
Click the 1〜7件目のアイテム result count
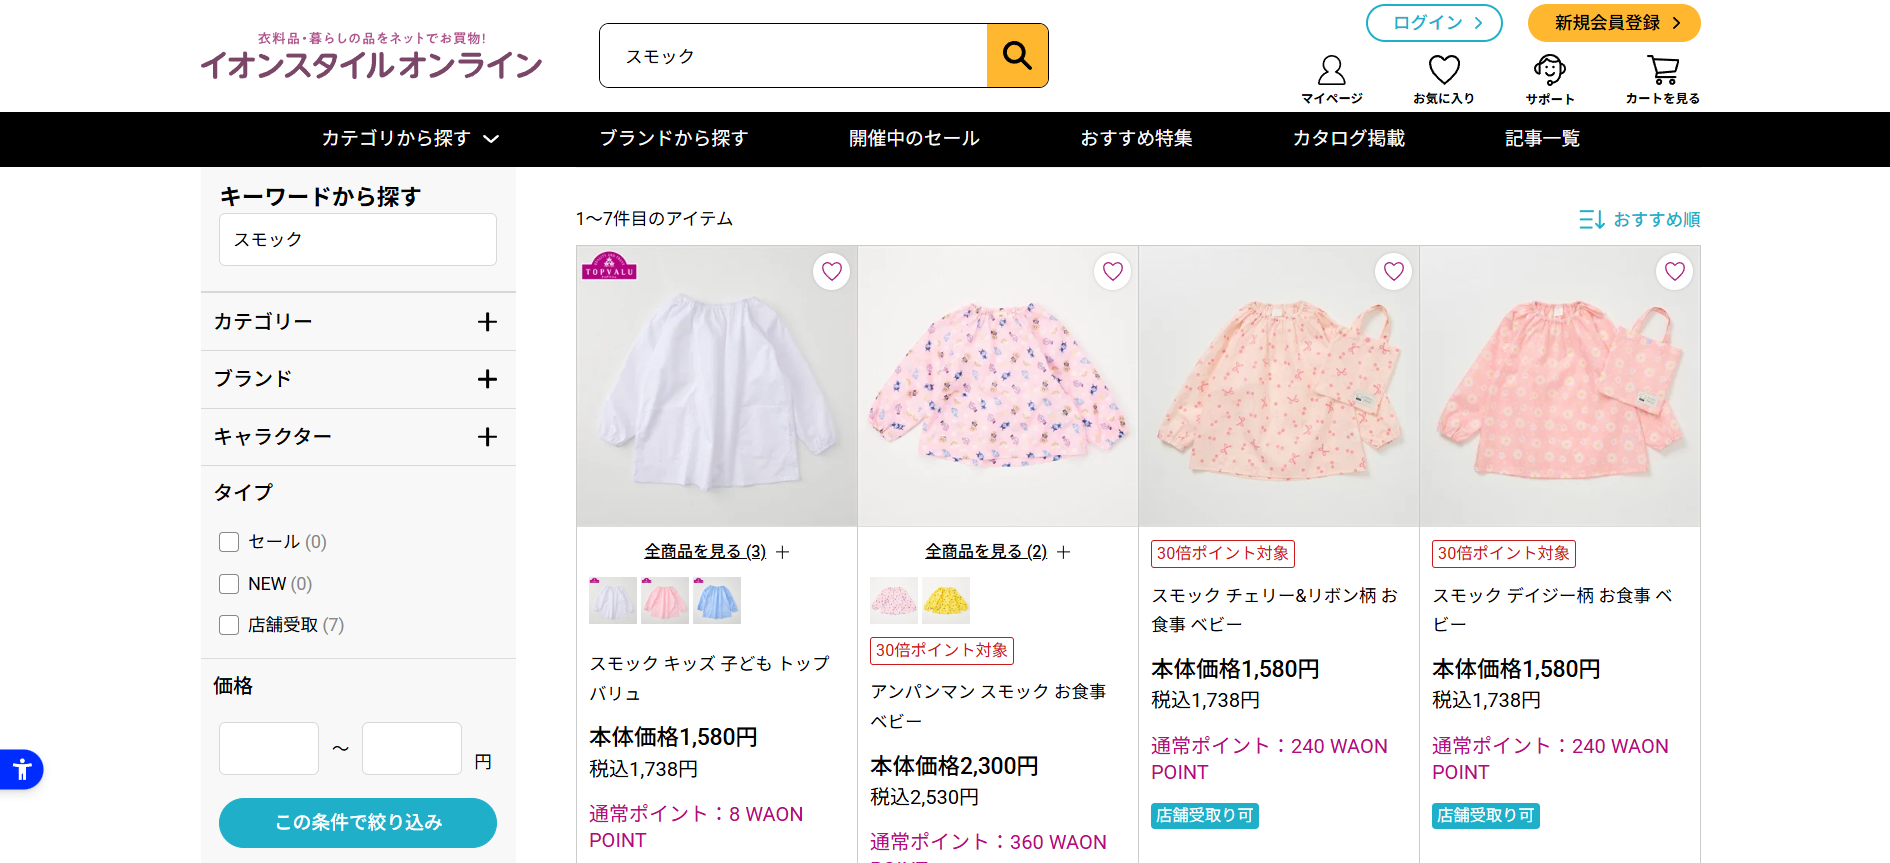tap(654, 219)
